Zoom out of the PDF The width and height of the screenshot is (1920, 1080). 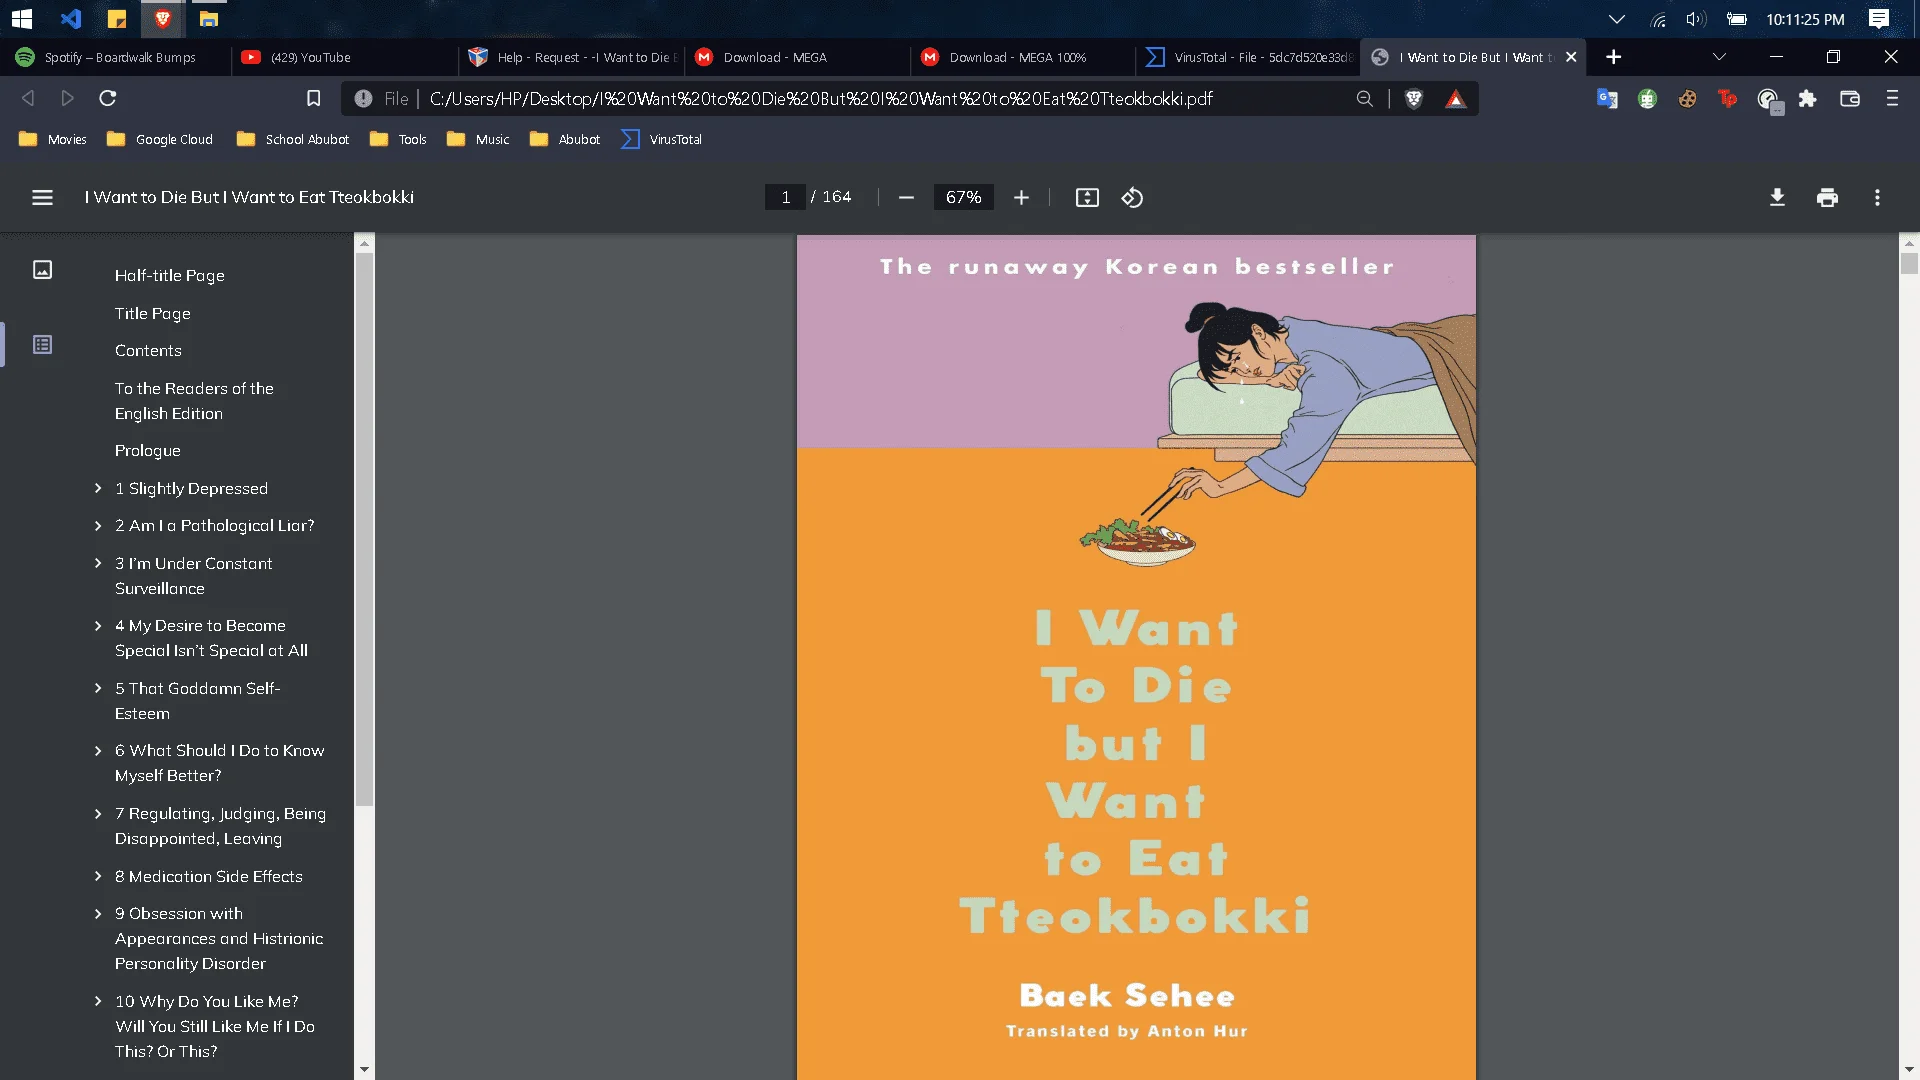coord(906,198)
